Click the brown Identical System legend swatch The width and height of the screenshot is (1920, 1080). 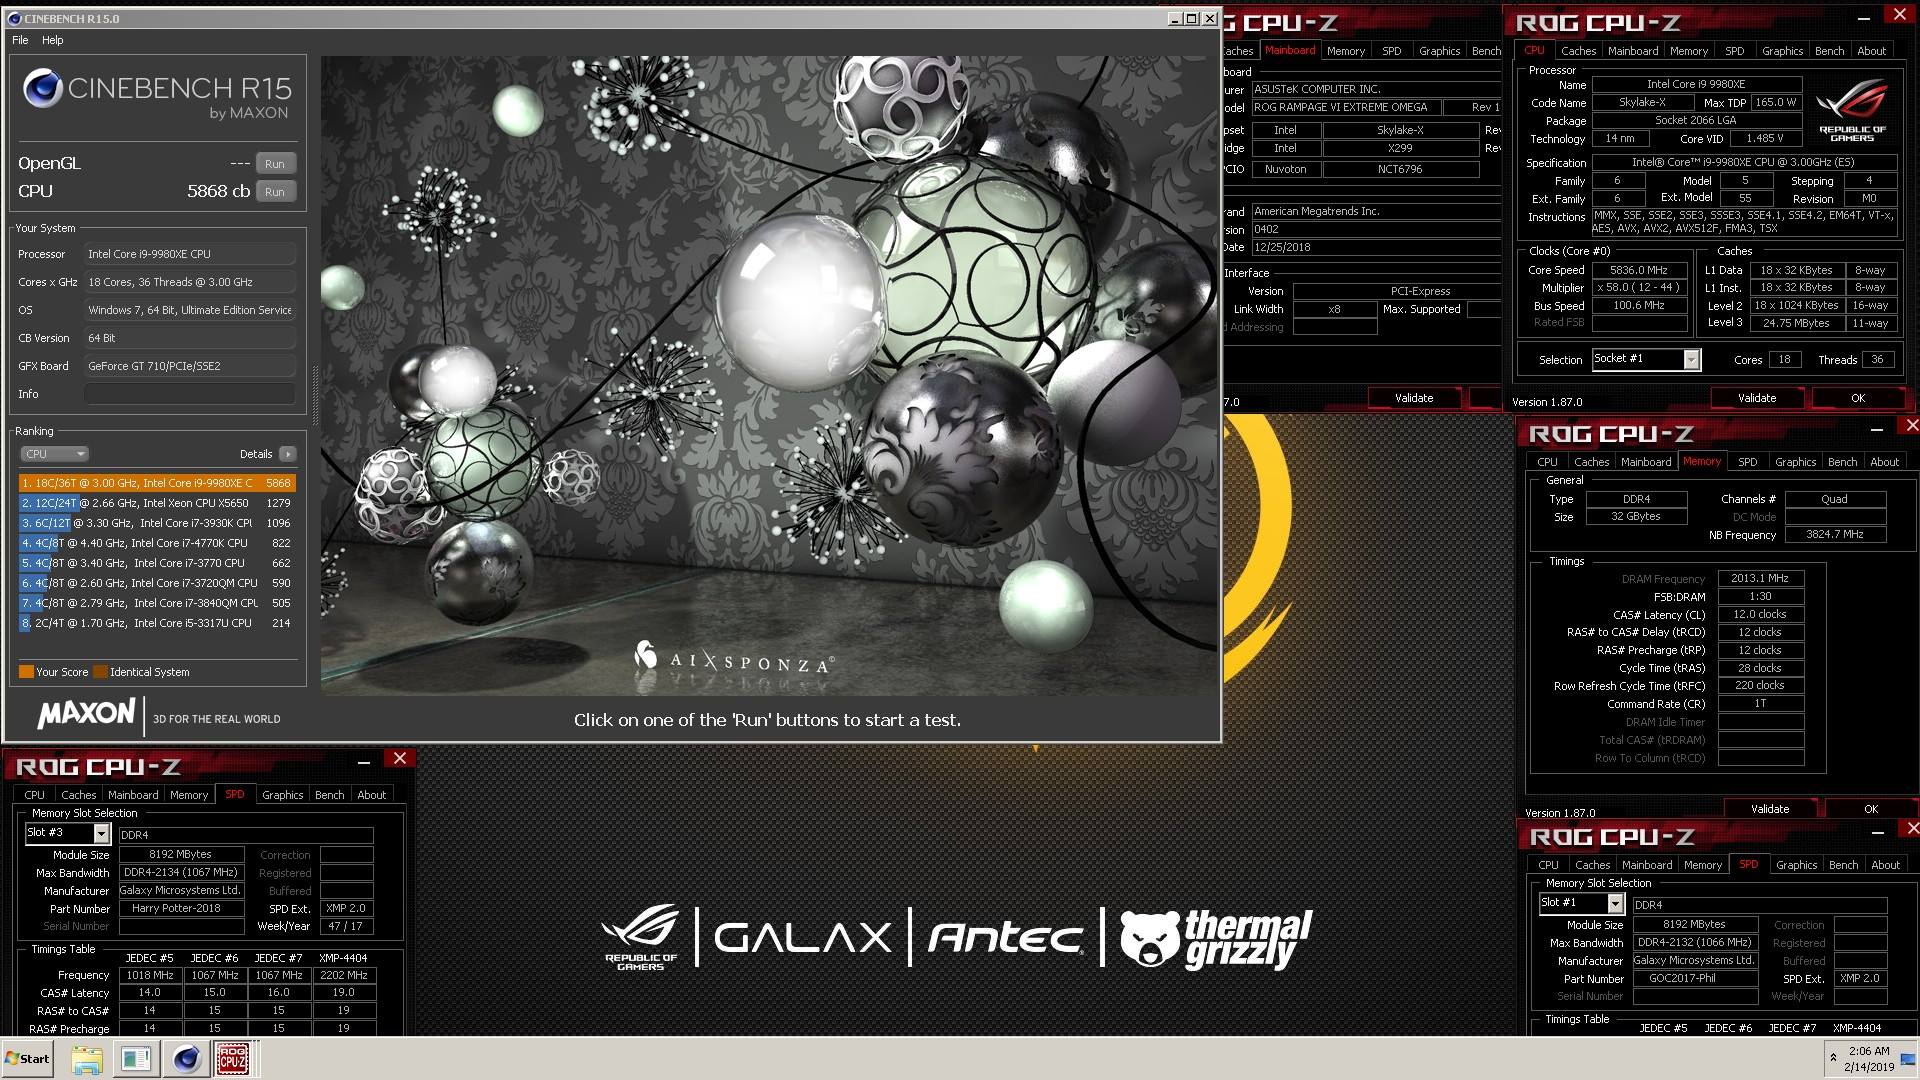(100, 672)
